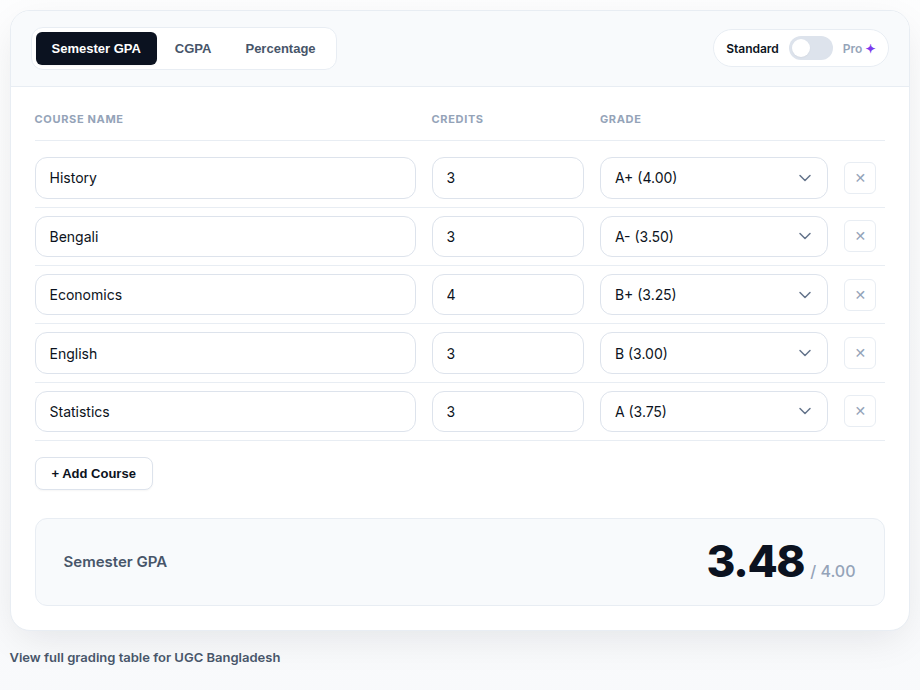Image resolution: width=920 pixels, height=690 pixels.
Task: Click the Semester GPA result label
Action: 115,562
